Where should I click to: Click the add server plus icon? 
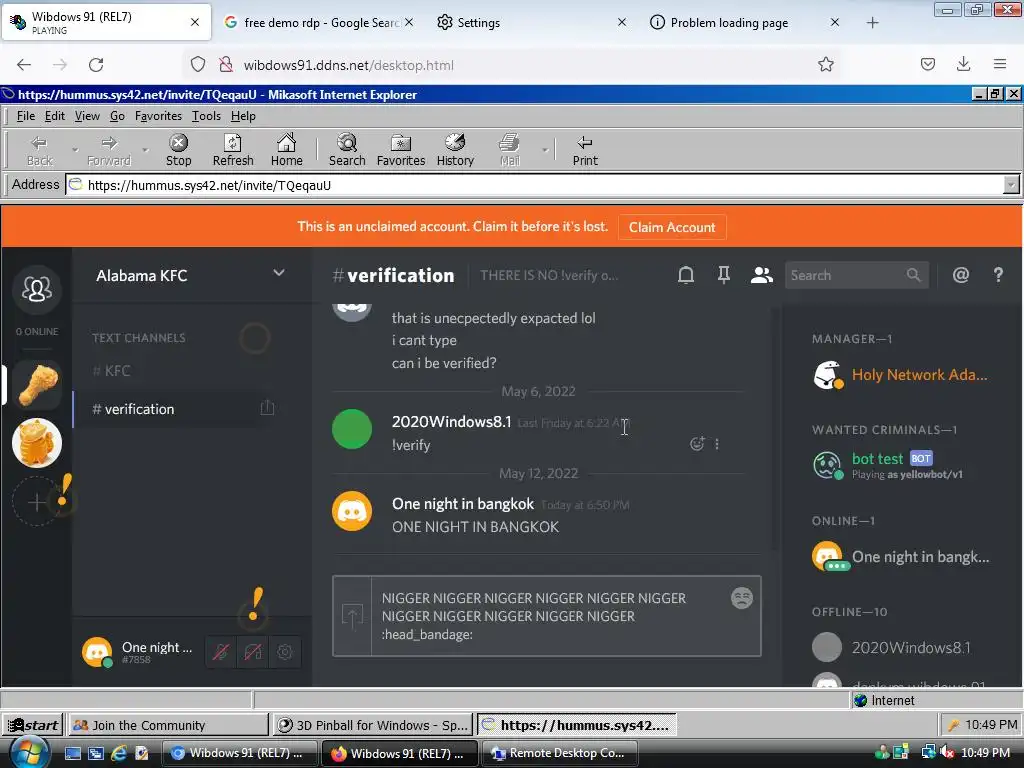click(37, 502)
